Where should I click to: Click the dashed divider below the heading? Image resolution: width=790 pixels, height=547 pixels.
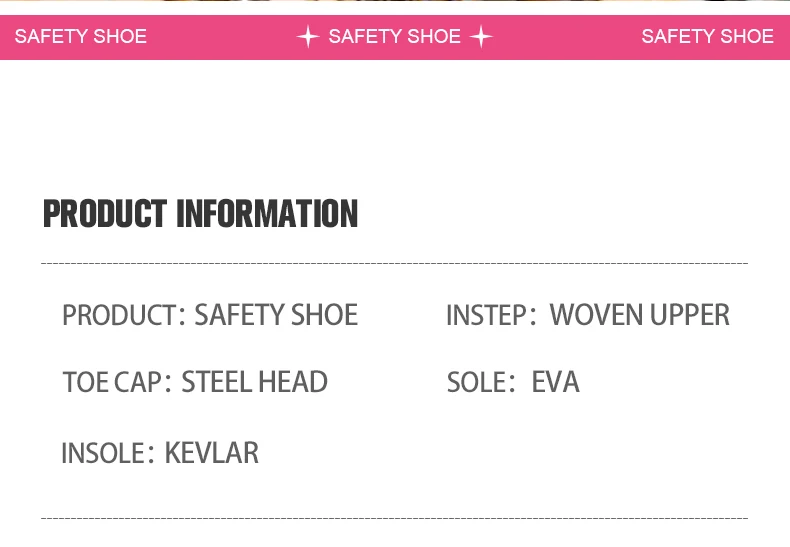pos(394,263)
